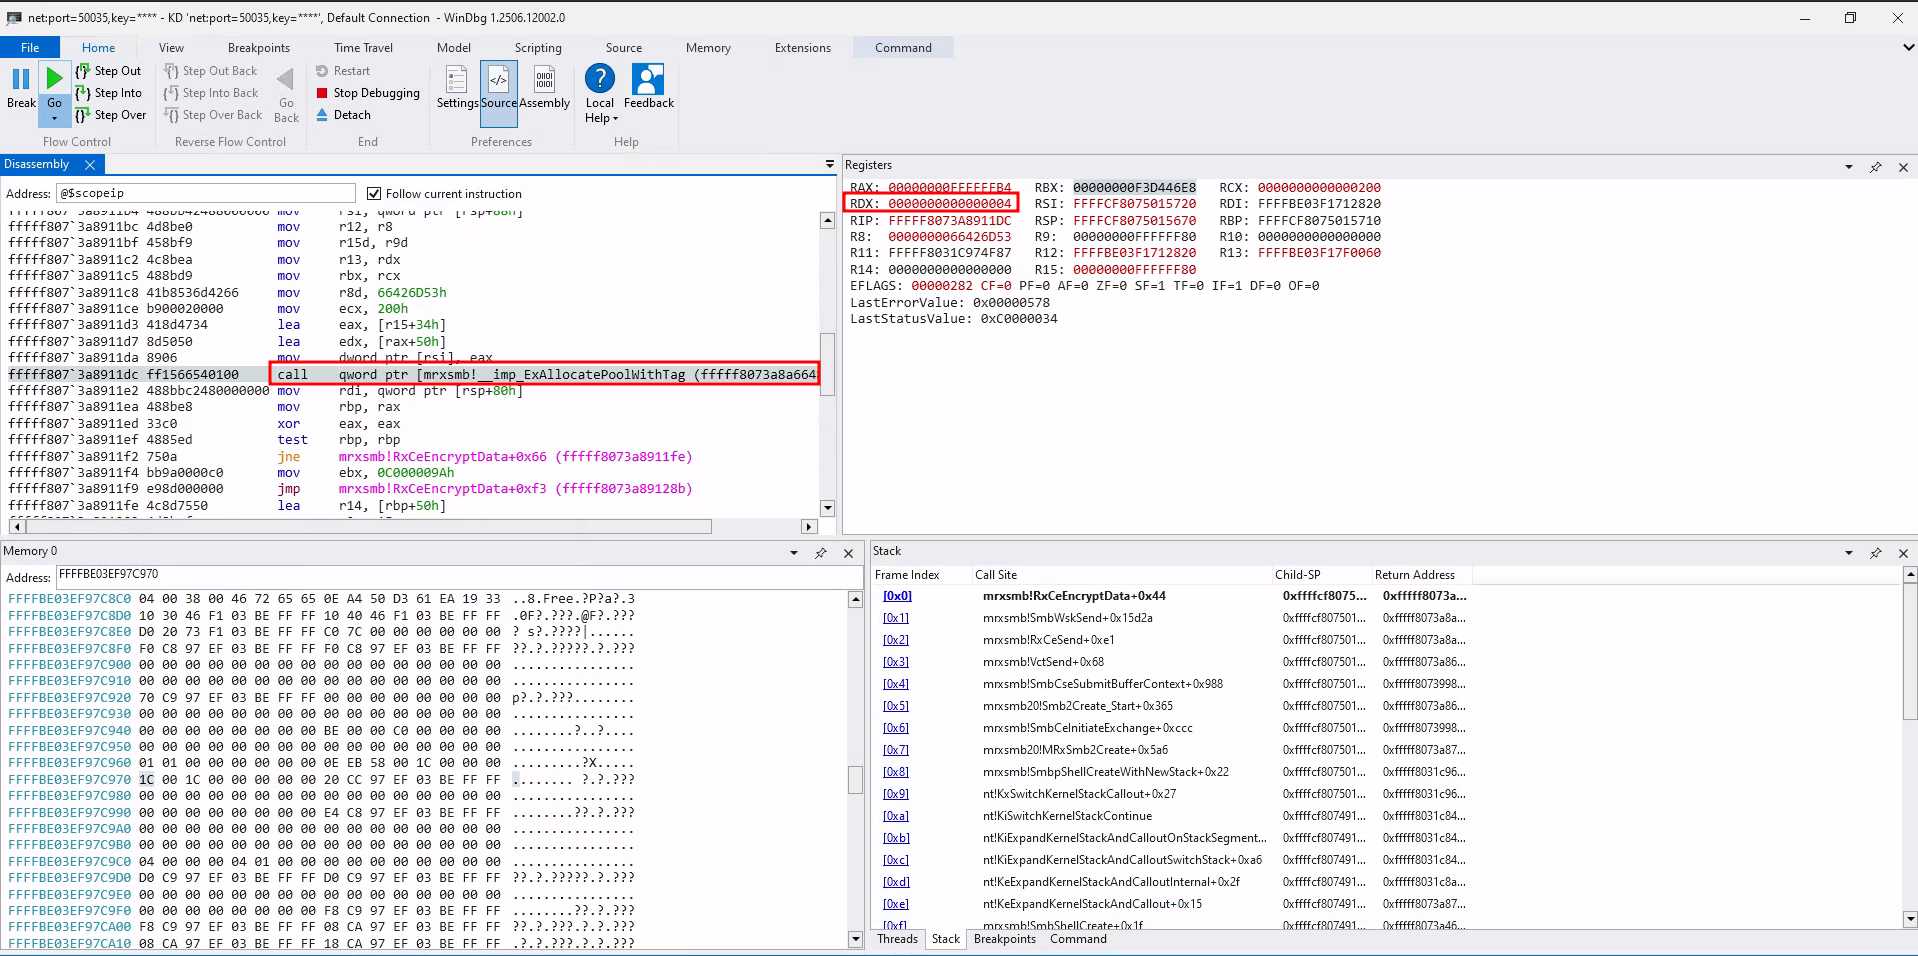The height and width of the screenshot is (956, 1918).
Task: Open stack frame link [0x3]
Action: pyautogui.click(x=895, y=662)
